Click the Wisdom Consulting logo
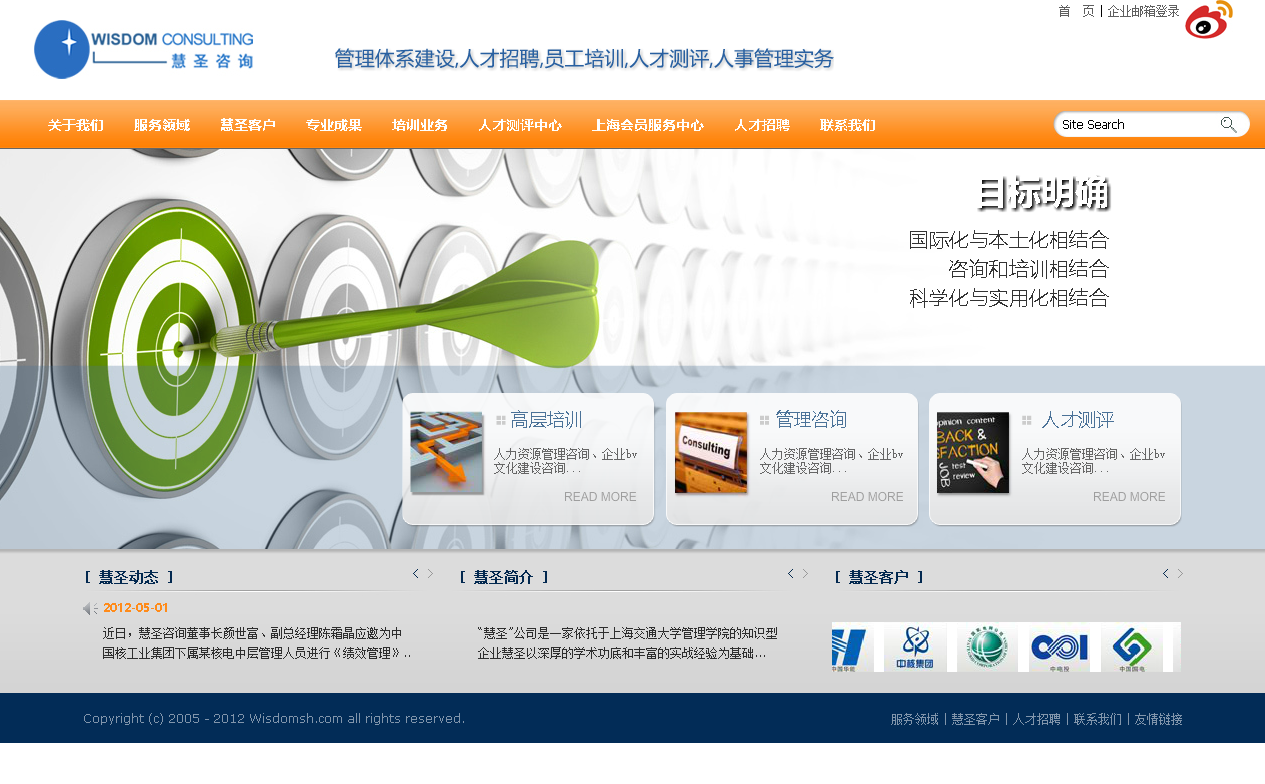The width and height of the screenshot is (1265, 784). point(144,49)
